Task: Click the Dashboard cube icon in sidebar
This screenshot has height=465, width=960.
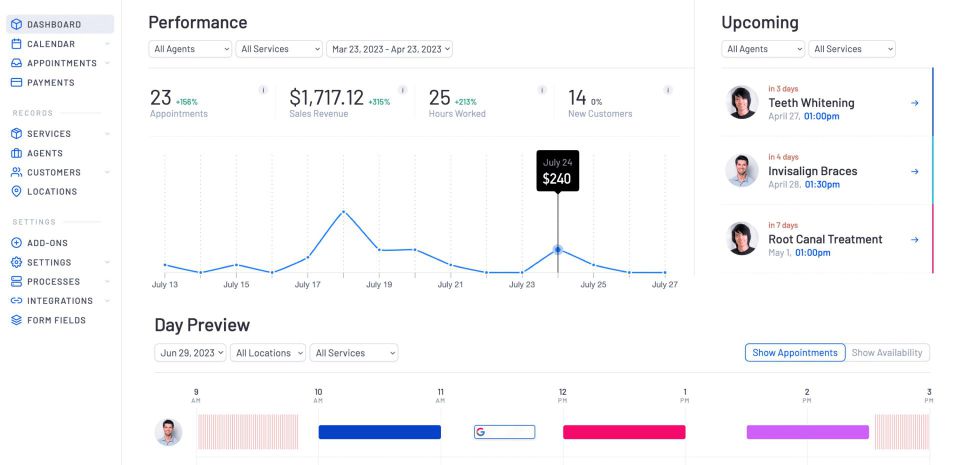Action: click(x=16, y=24)
